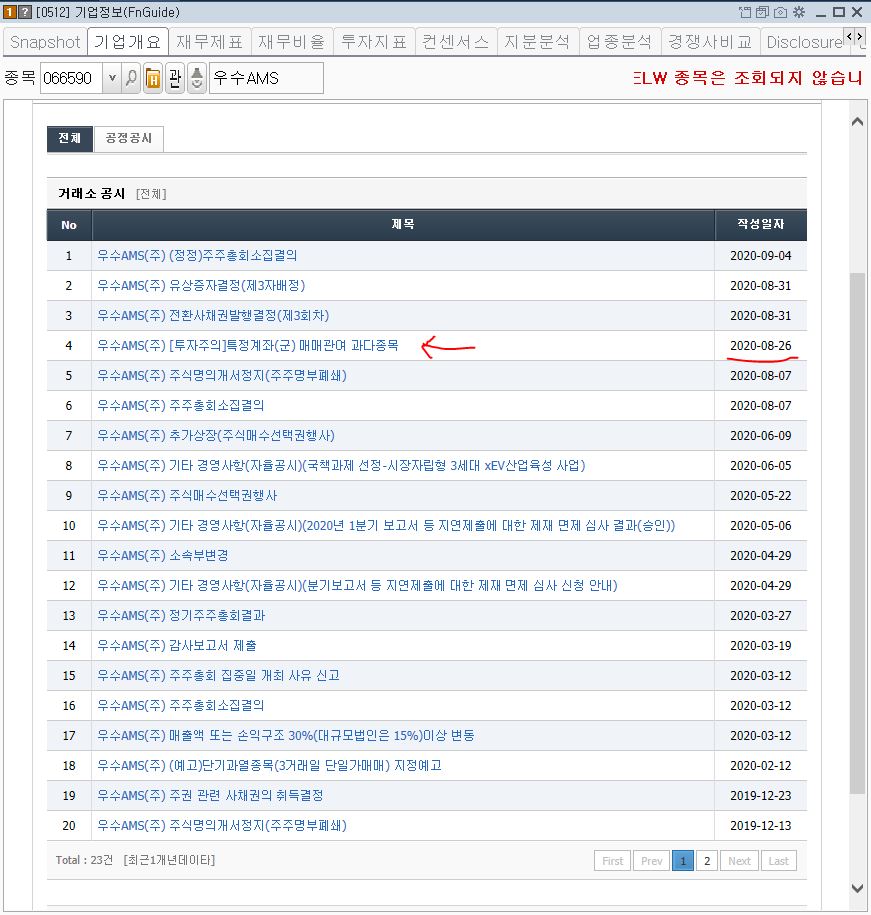Click the Next pagination button

(739, 861)
